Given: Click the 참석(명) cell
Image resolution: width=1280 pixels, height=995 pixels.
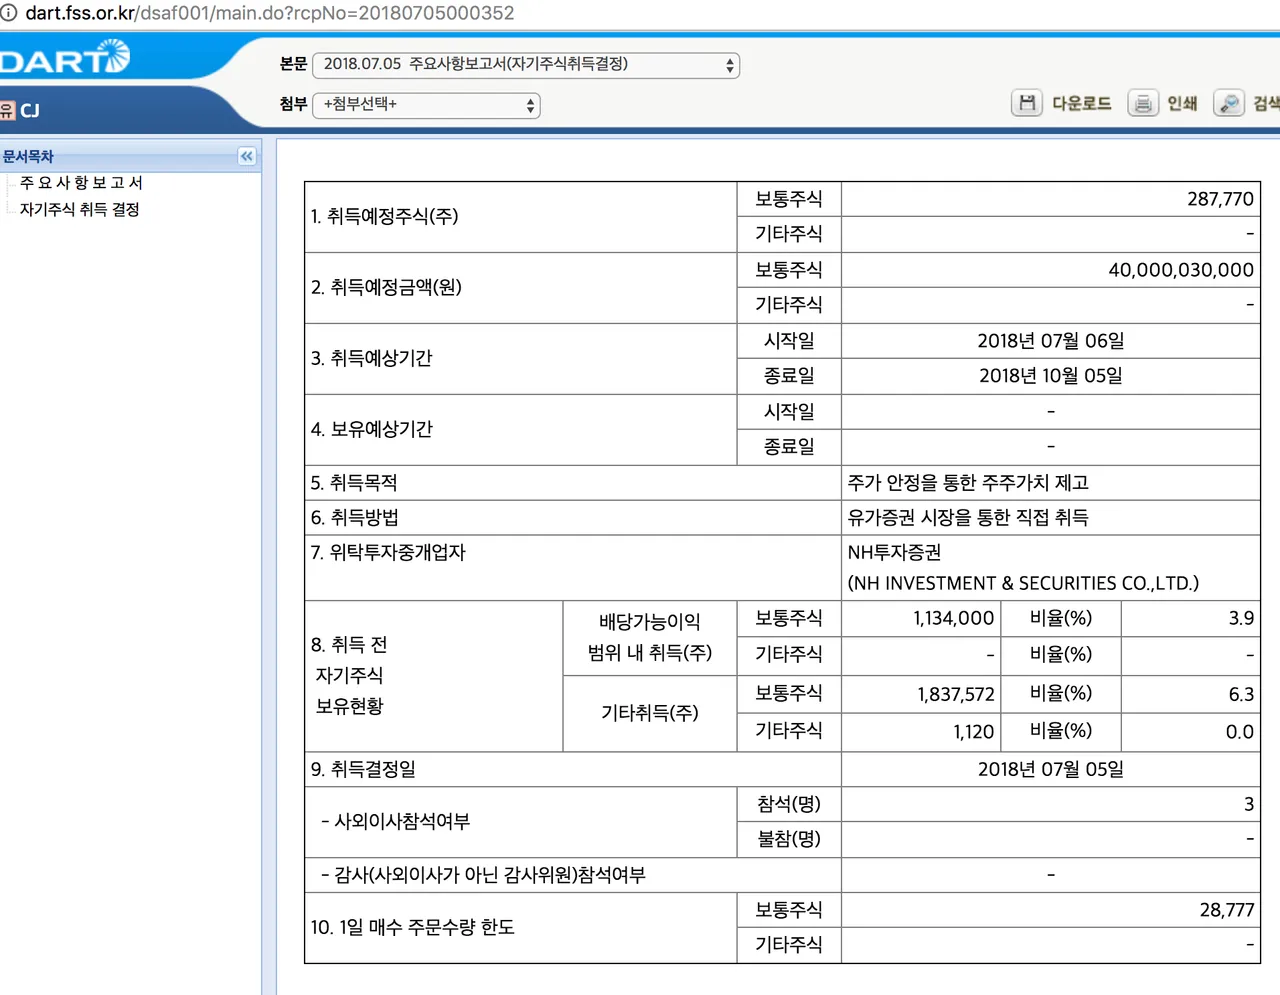Looking at the screenshot, I should pos(789,804).
